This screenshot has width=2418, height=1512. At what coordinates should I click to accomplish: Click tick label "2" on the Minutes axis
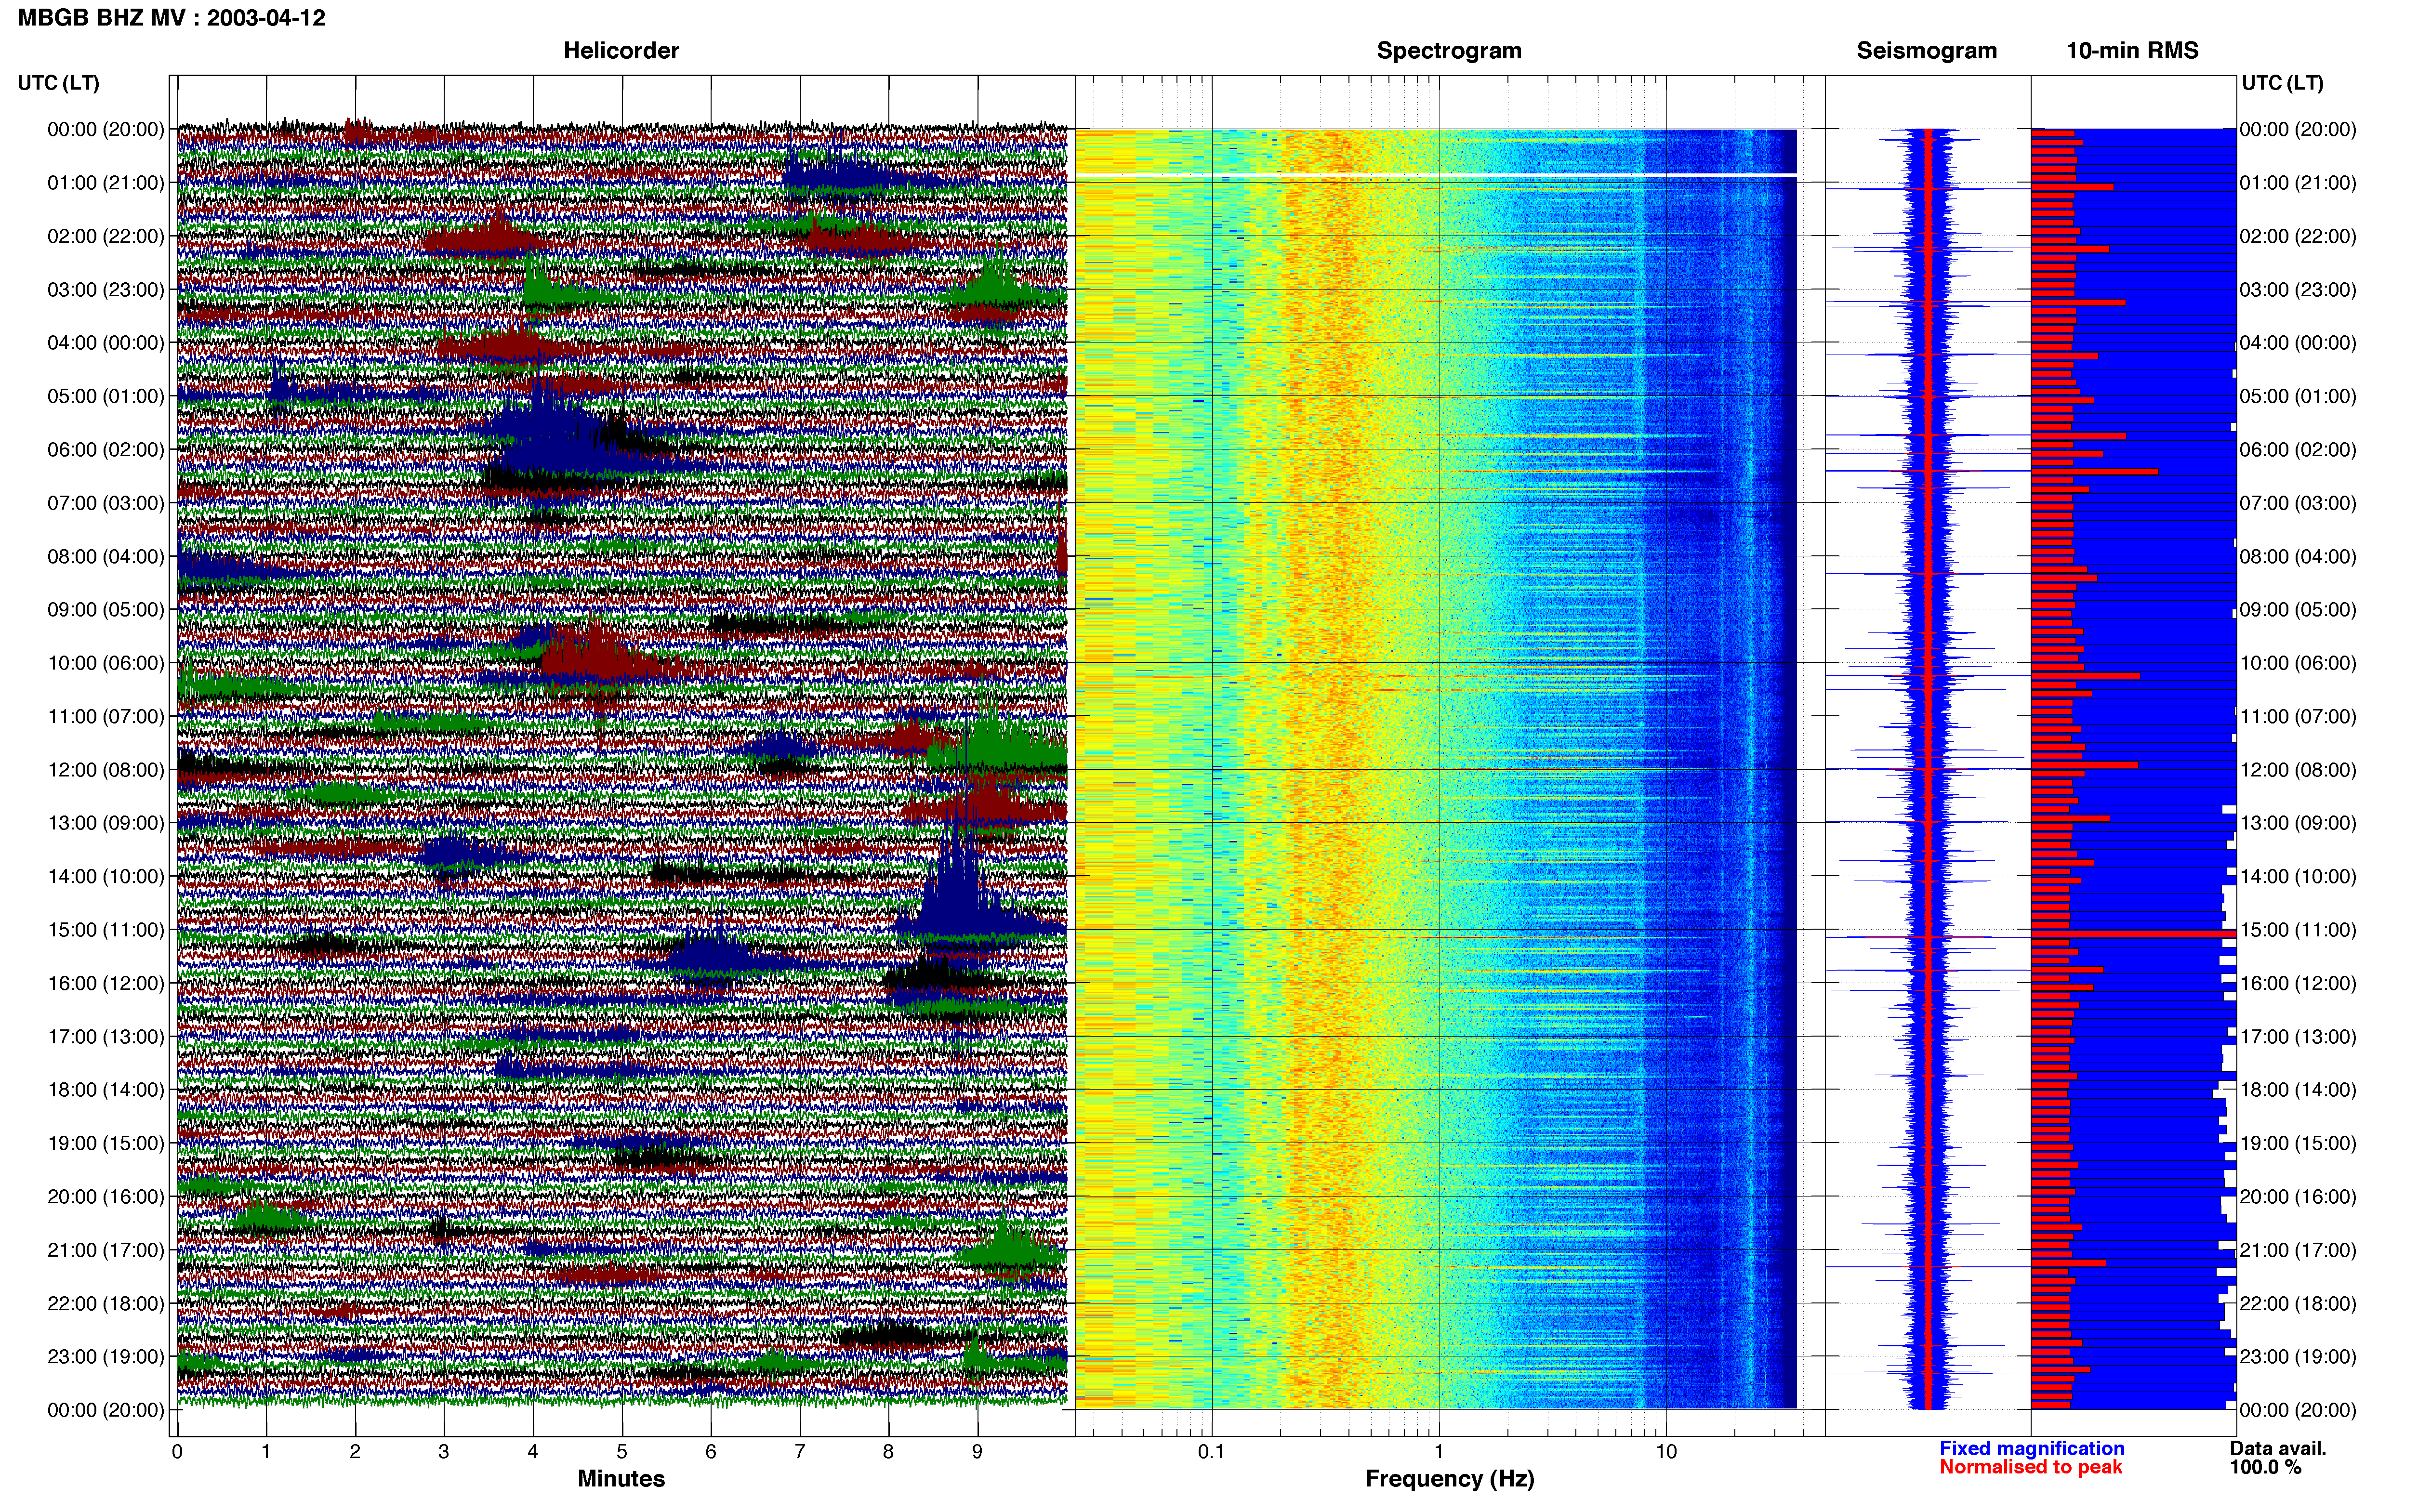pos(355,1452)
